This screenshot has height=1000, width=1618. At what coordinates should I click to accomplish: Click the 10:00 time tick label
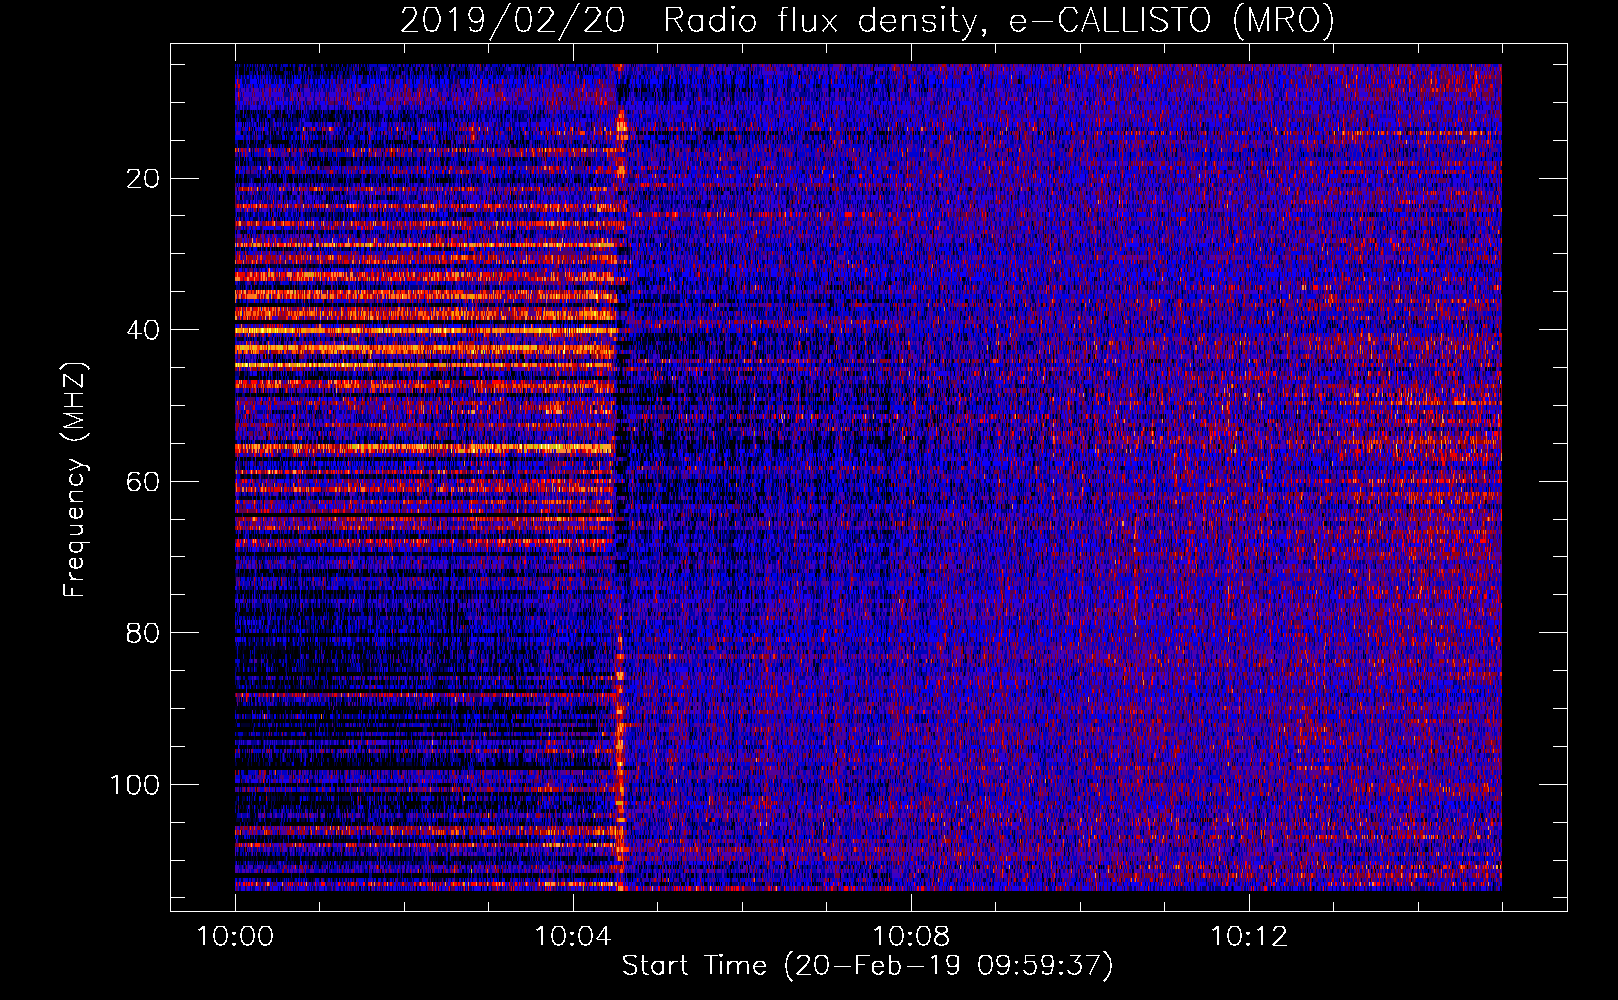coord(235,937)
